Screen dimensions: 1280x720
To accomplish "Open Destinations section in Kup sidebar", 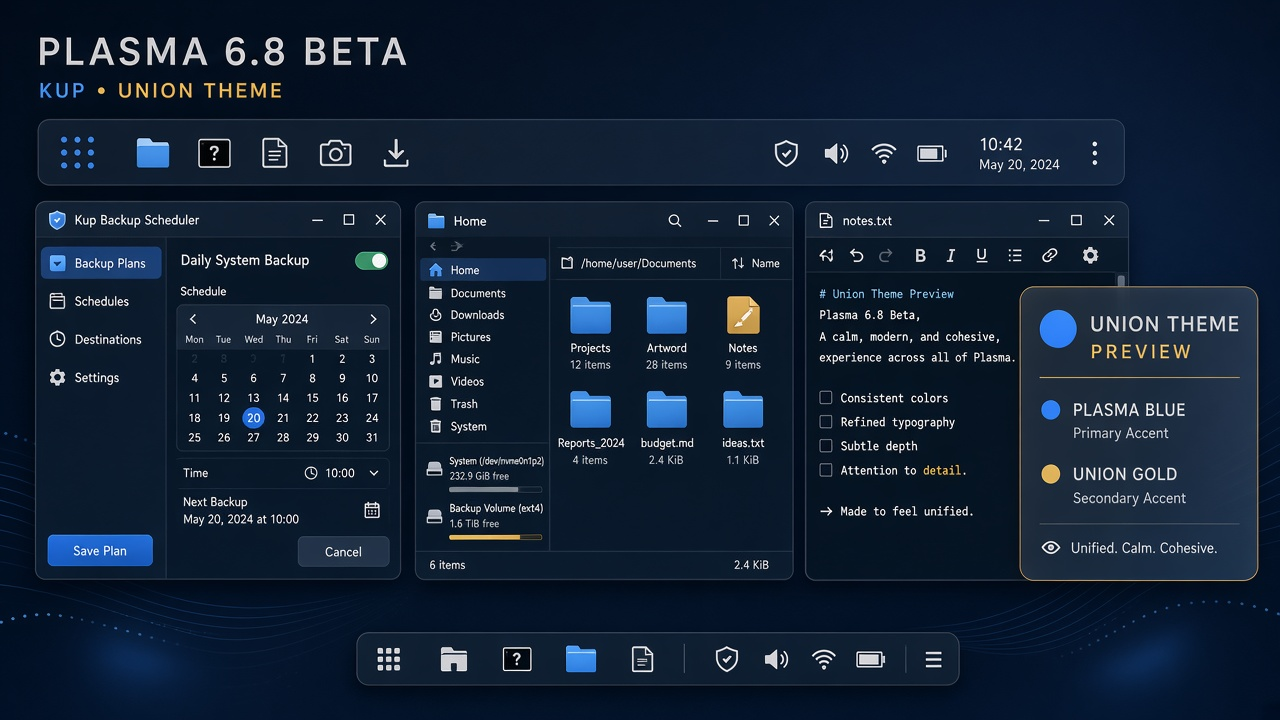I will 101,339.
